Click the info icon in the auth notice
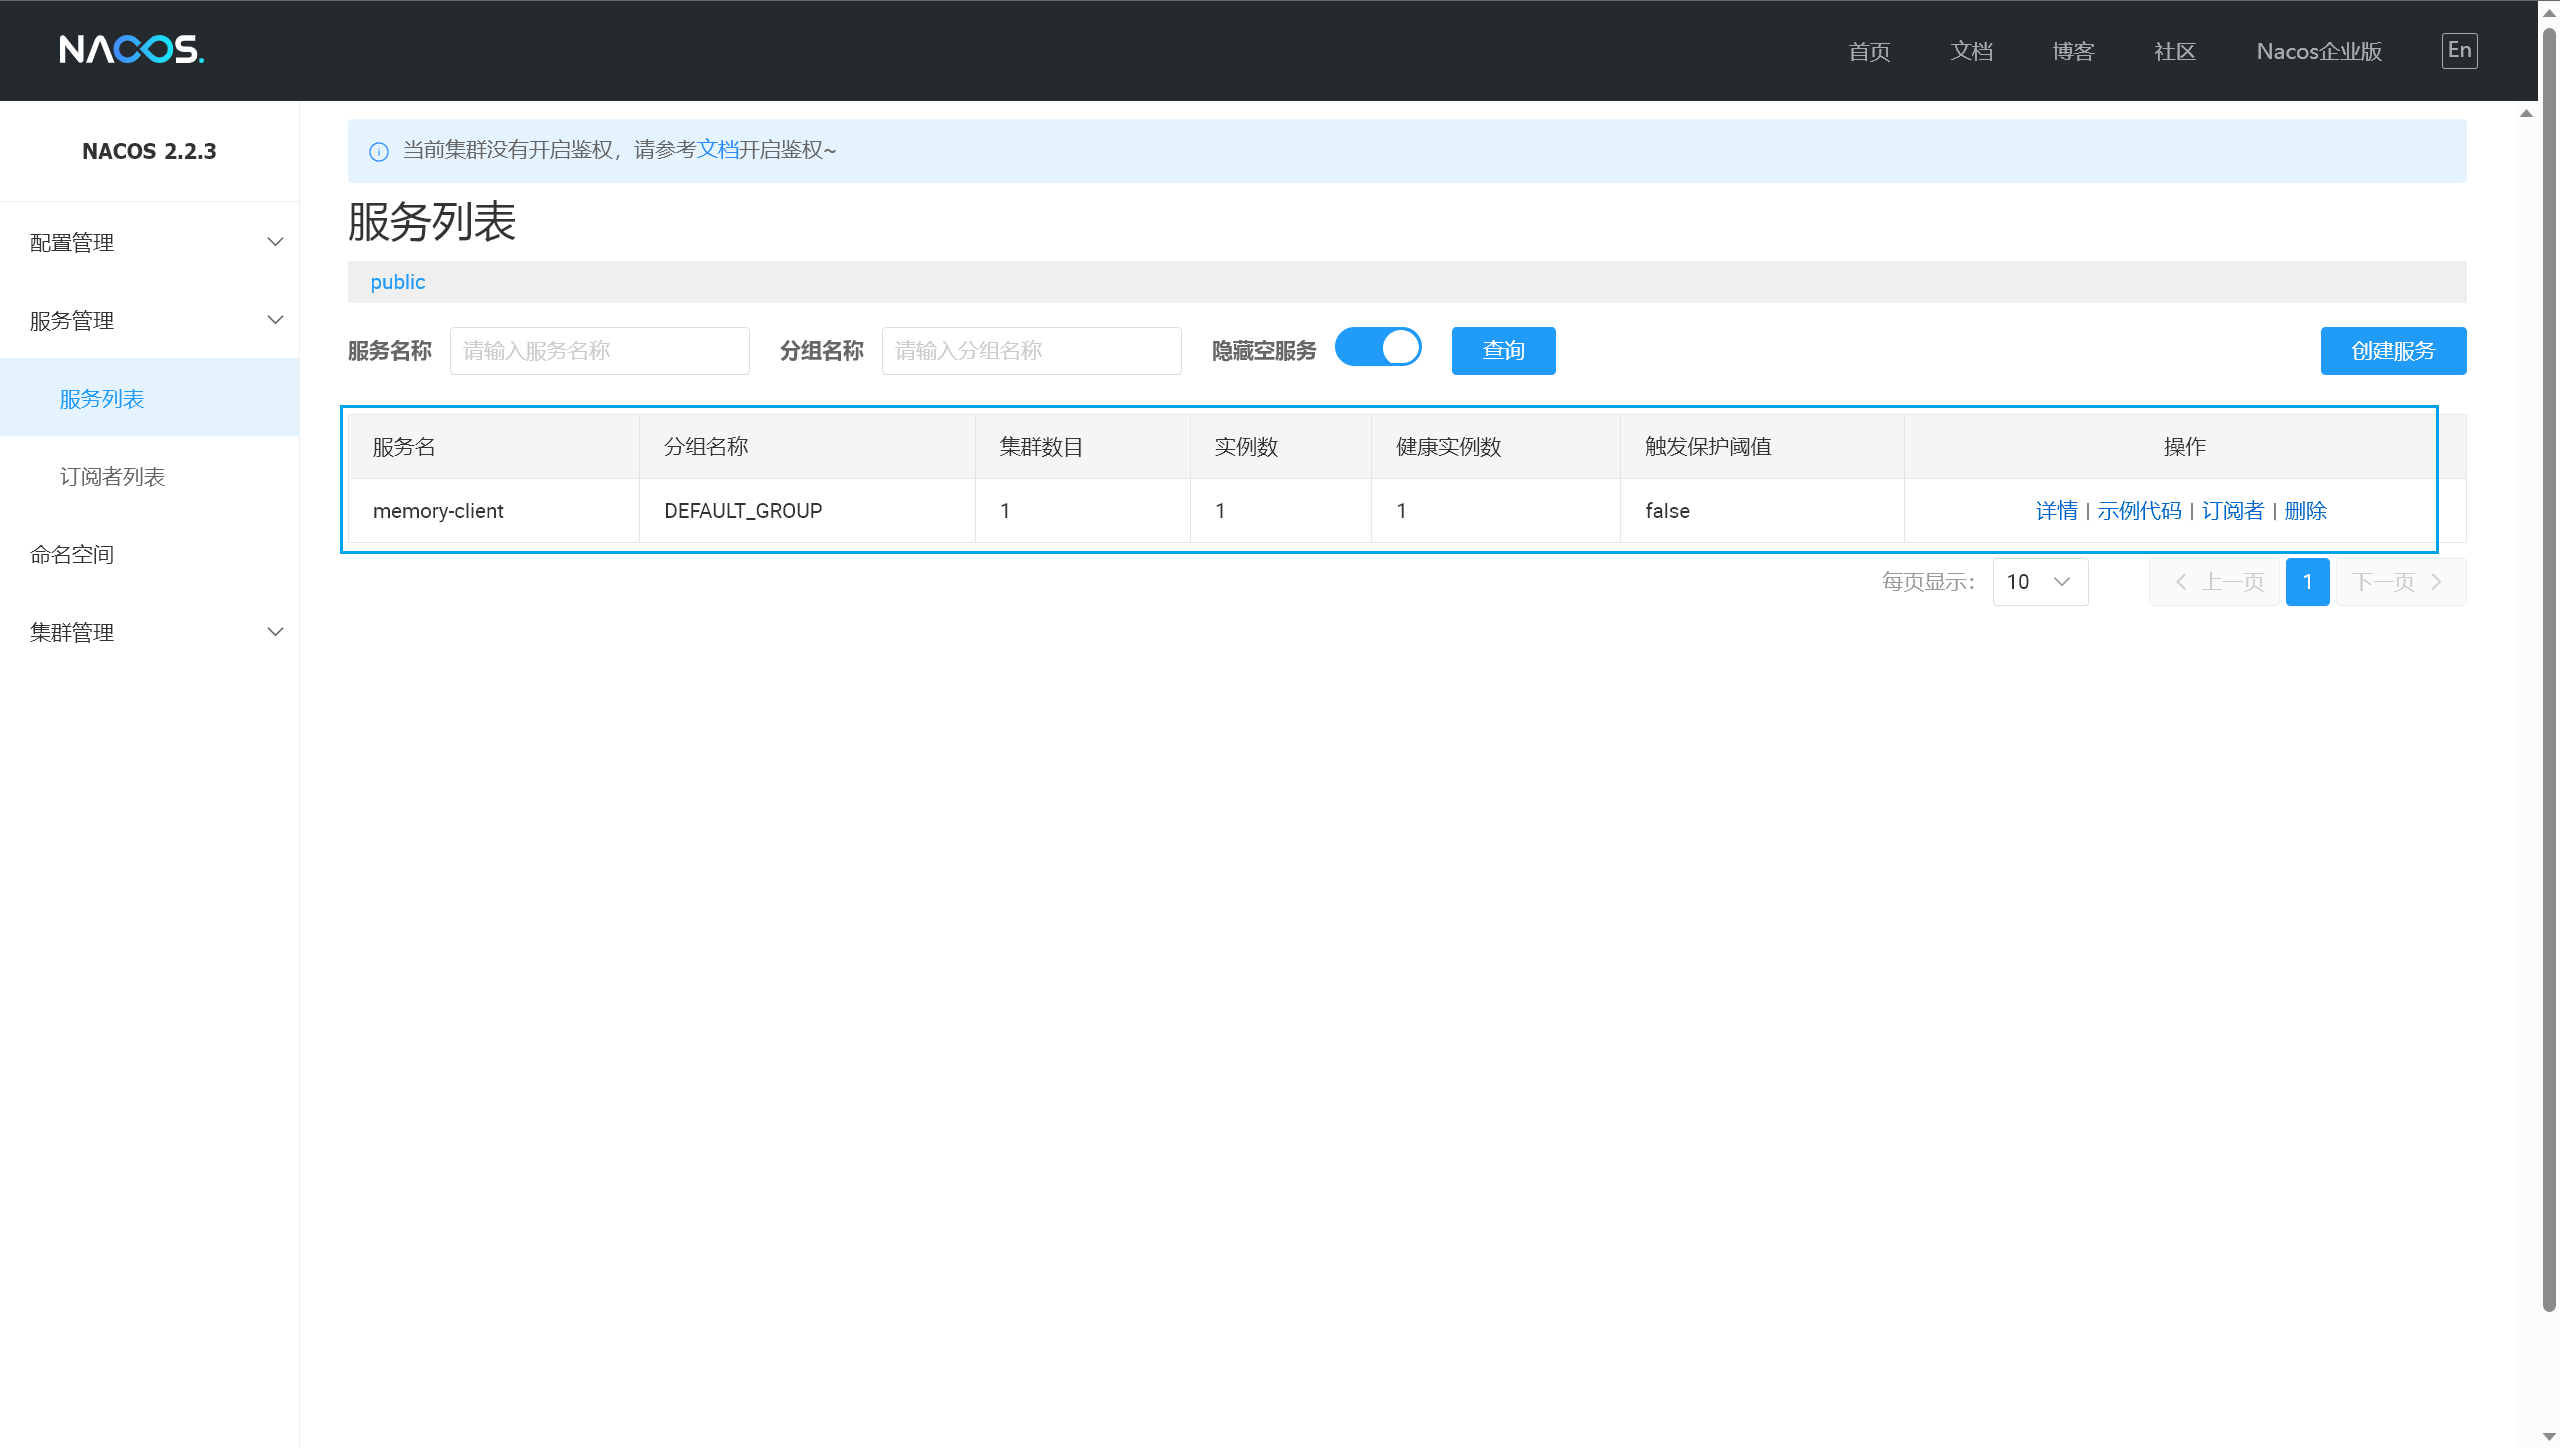 (x=379, y=152)
